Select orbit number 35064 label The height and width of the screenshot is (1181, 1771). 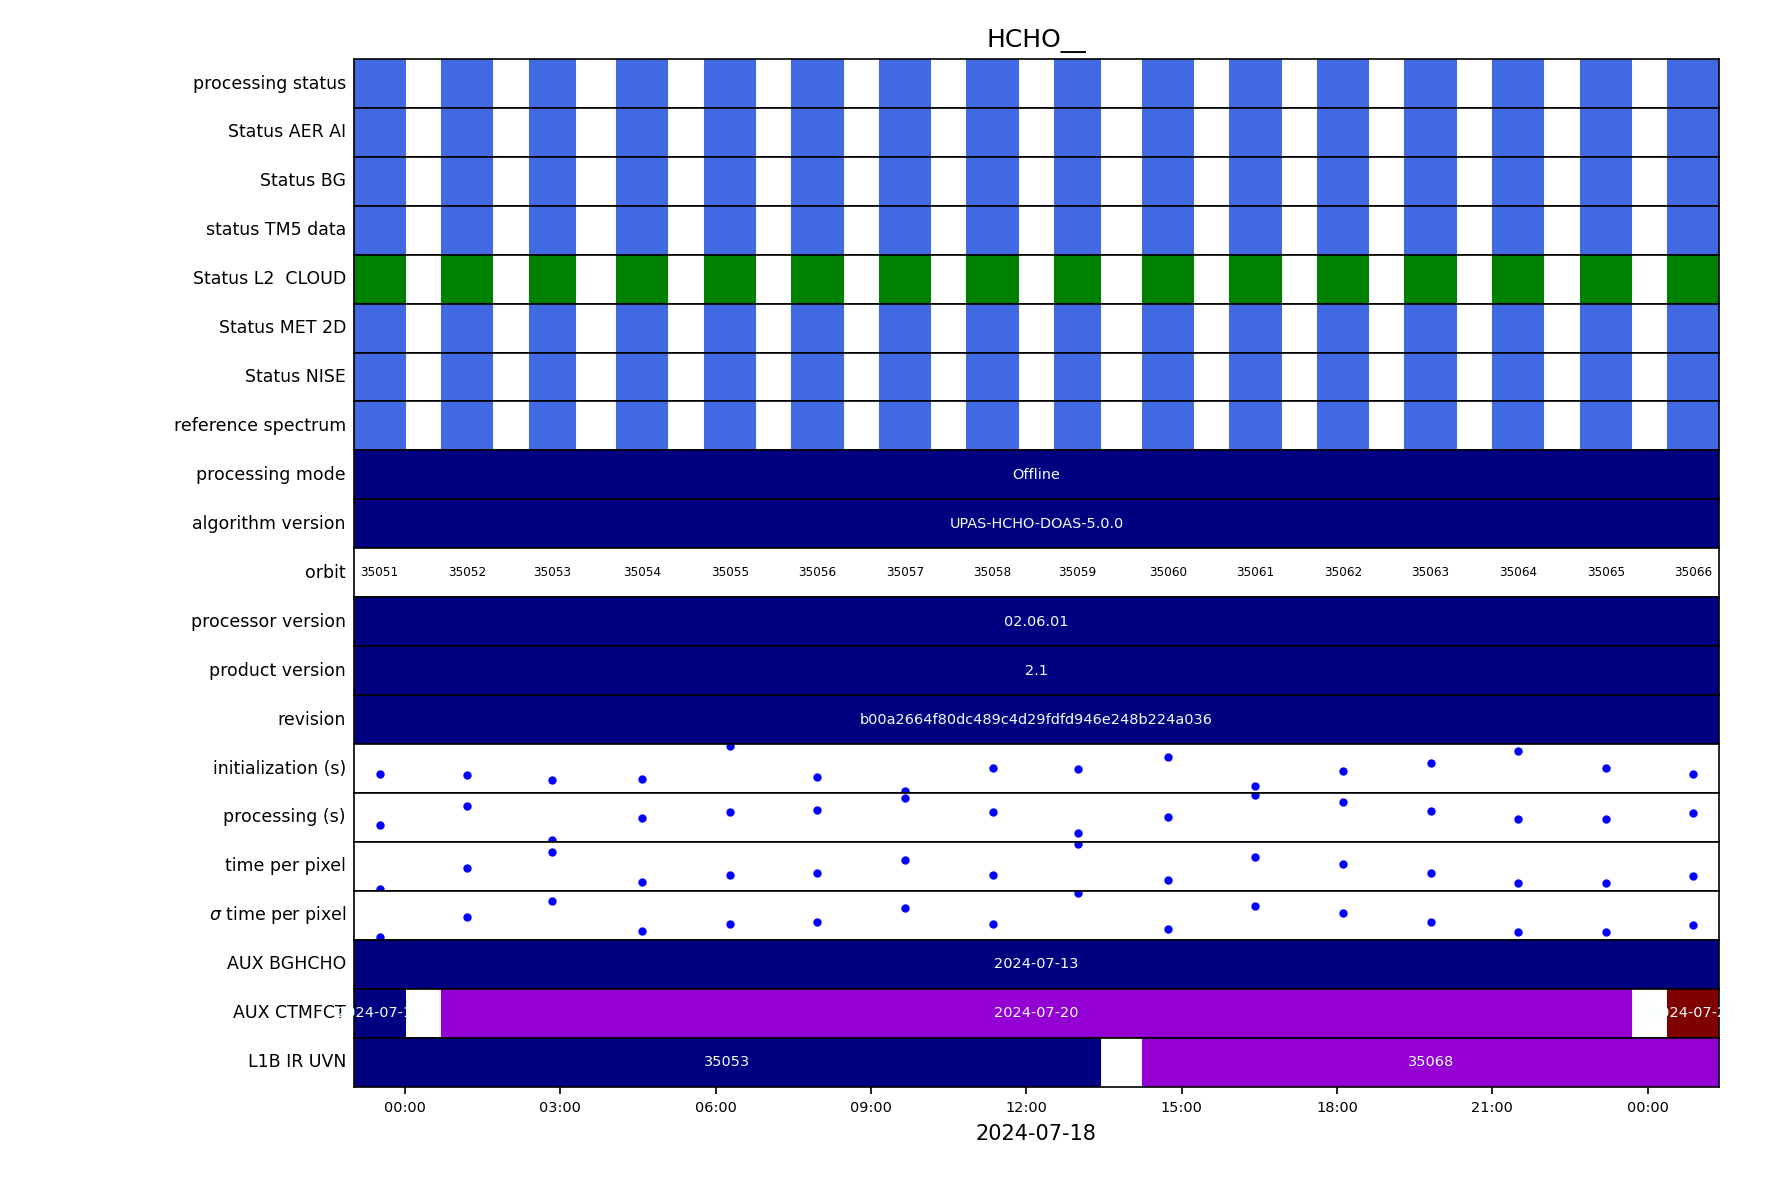(x=1517, y=572)
